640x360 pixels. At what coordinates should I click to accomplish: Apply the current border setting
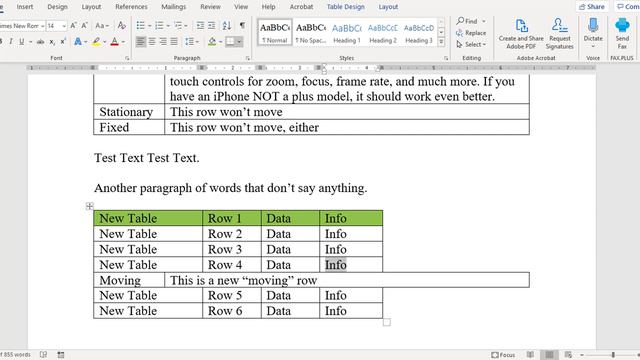[231, 42]
